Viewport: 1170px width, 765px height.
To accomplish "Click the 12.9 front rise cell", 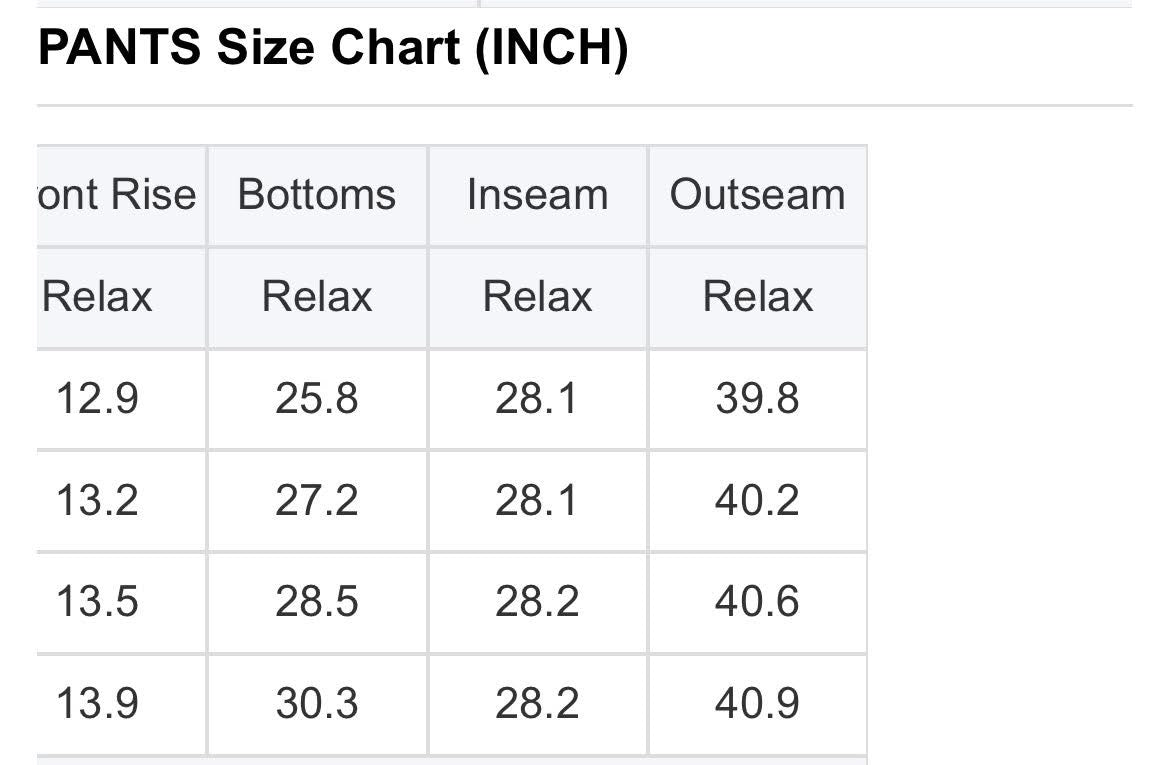I will coord(97,399).
